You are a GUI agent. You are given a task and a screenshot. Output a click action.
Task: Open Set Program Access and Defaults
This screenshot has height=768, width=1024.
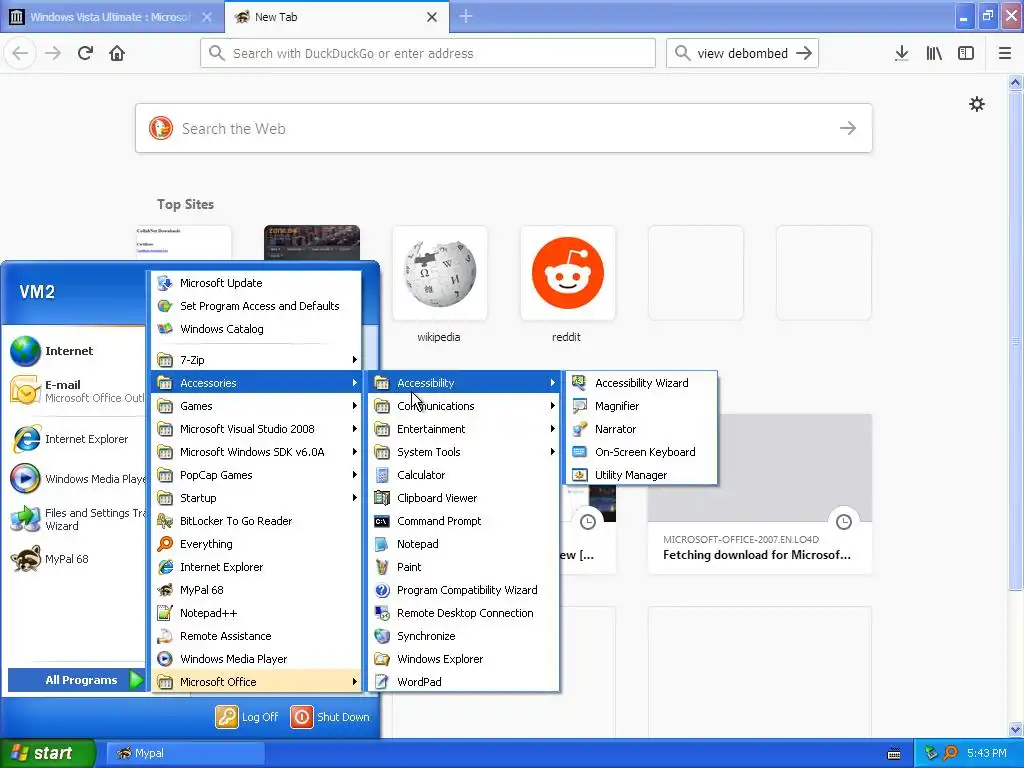point(257,306)
